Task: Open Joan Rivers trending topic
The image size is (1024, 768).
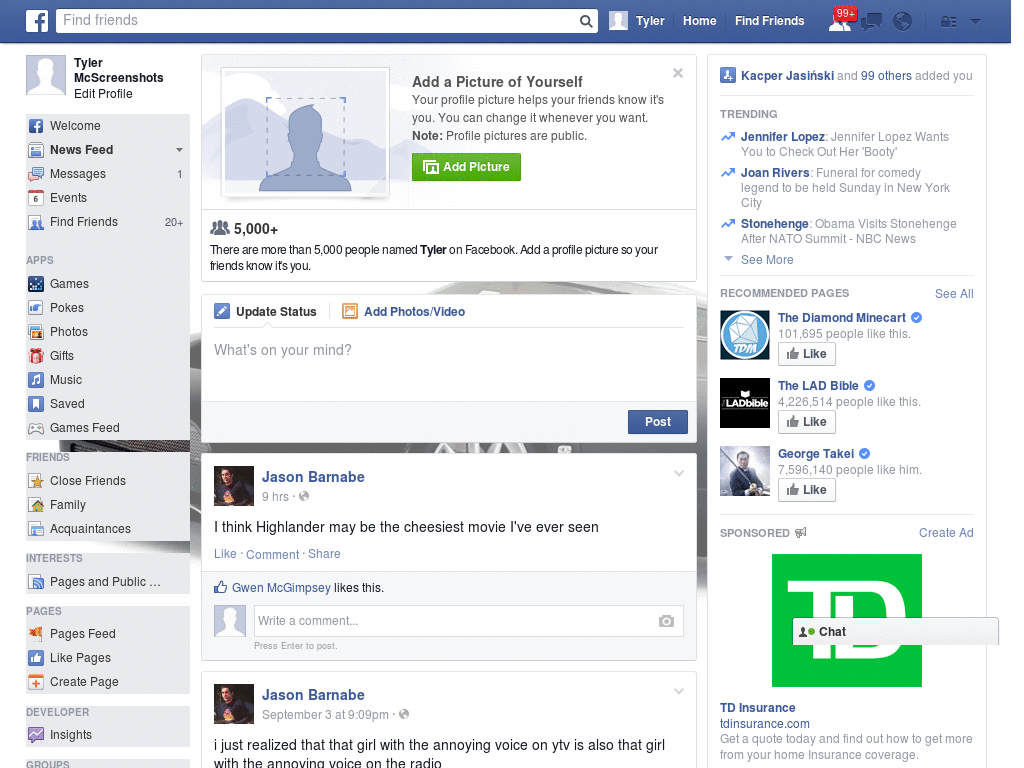Action: [775, 173]
